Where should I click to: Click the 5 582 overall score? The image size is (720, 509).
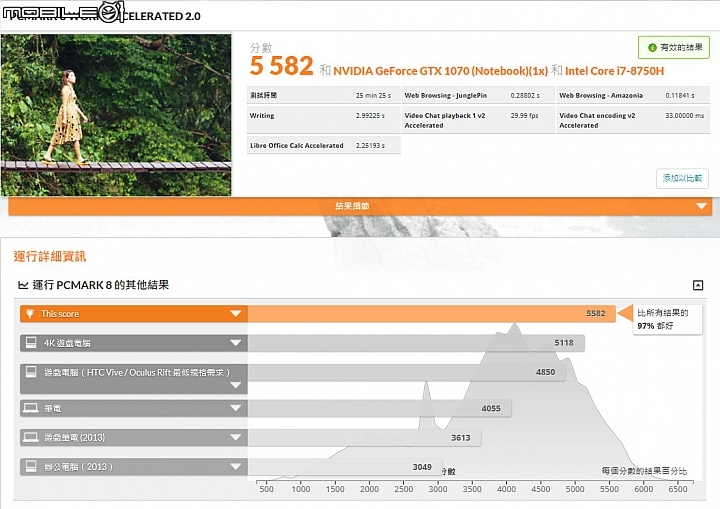pyautogui.click(x=281, y=66)
